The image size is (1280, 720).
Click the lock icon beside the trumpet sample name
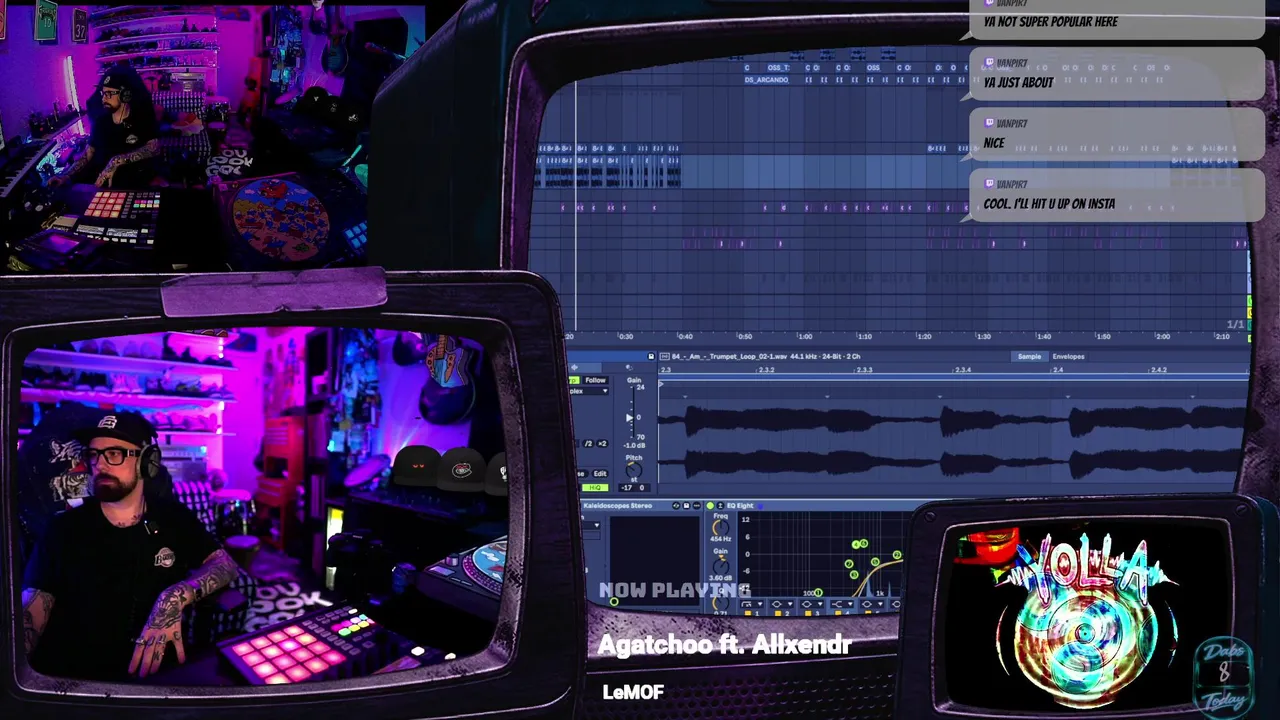[x=651, y=356]
